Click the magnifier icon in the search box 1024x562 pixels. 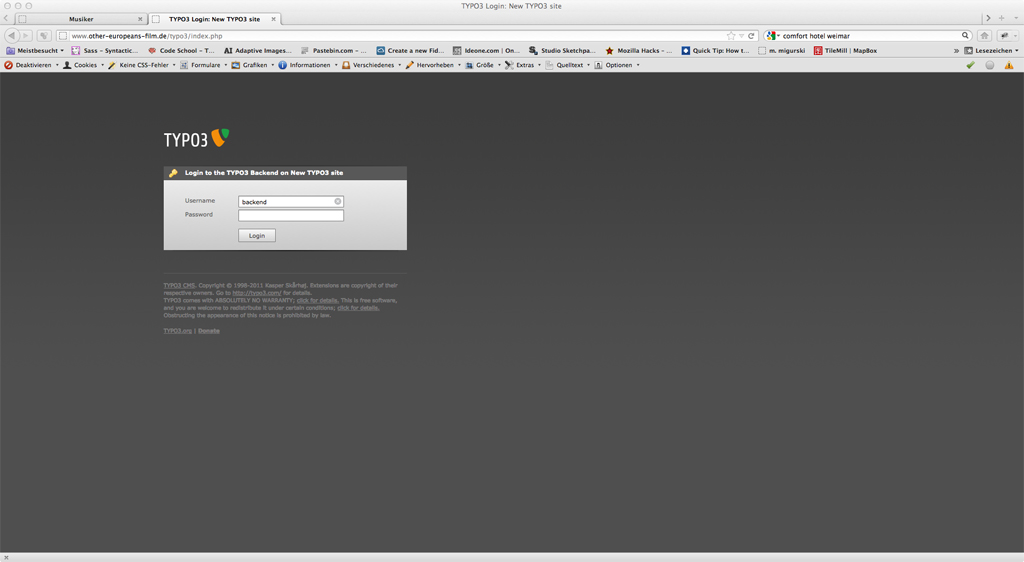[965, 35]
